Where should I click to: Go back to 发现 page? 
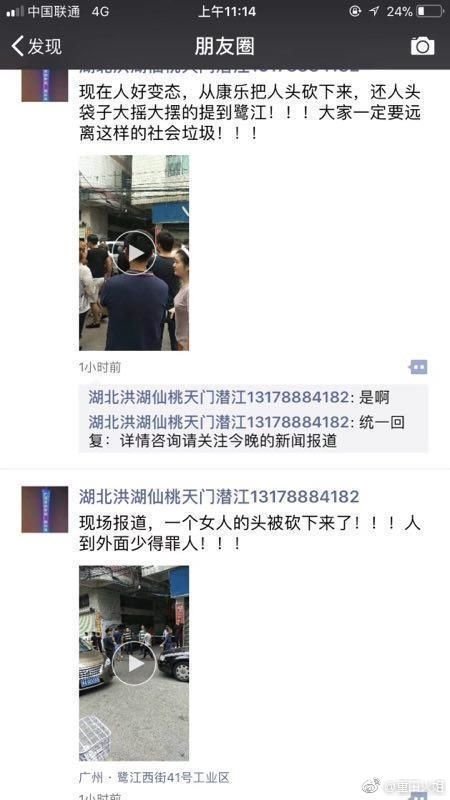(x=36, y=46)
